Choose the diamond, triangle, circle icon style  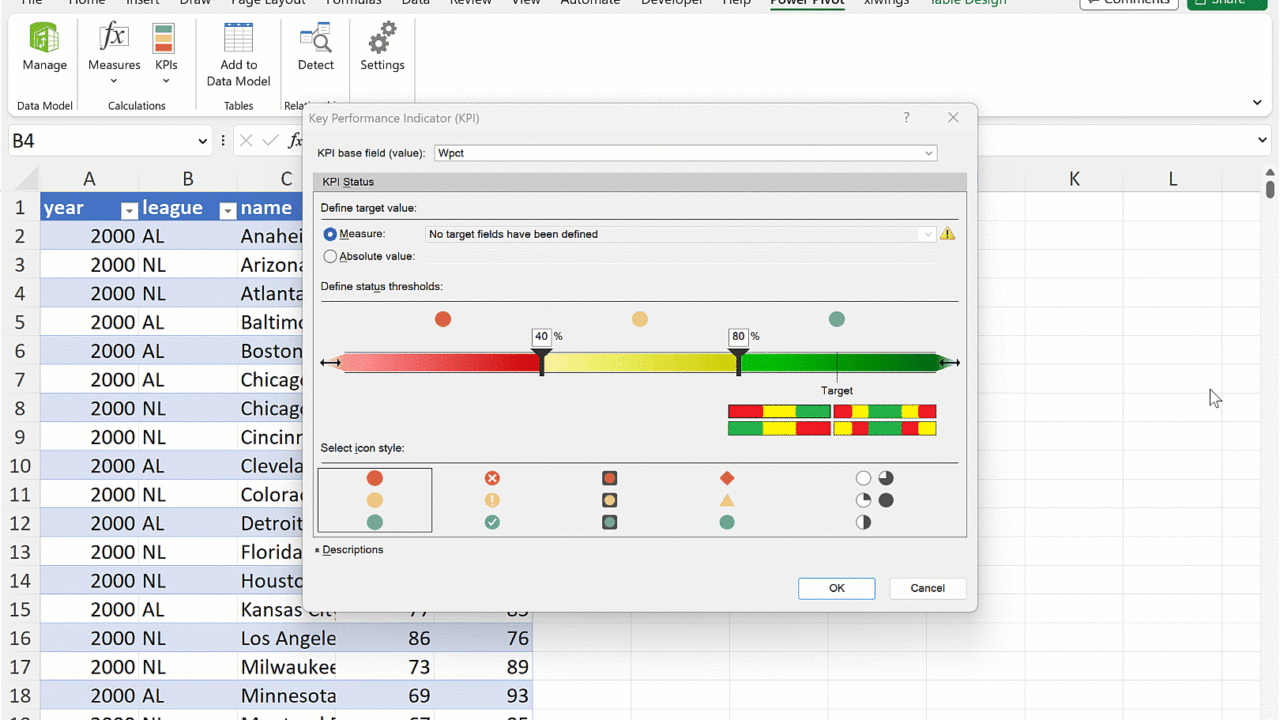[x=727, y=500]
